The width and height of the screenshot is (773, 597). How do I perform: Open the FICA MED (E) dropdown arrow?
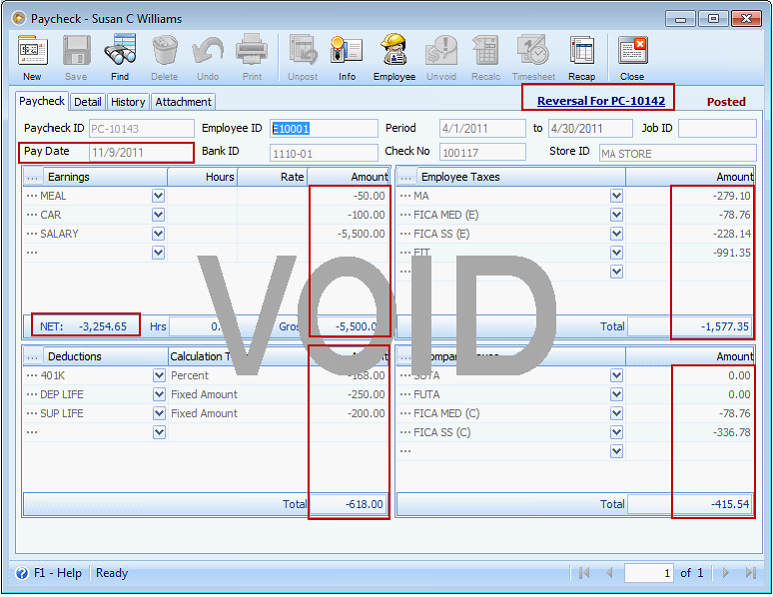[x=616, y=215]
